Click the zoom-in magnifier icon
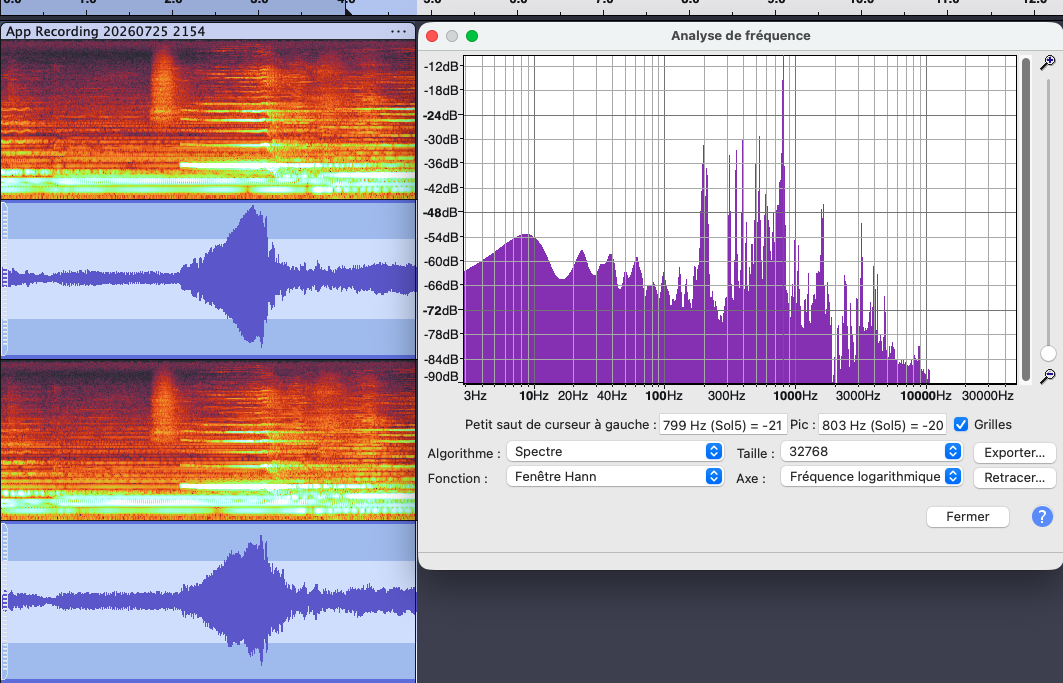 pyautogui.click(x=1048, y=62)
